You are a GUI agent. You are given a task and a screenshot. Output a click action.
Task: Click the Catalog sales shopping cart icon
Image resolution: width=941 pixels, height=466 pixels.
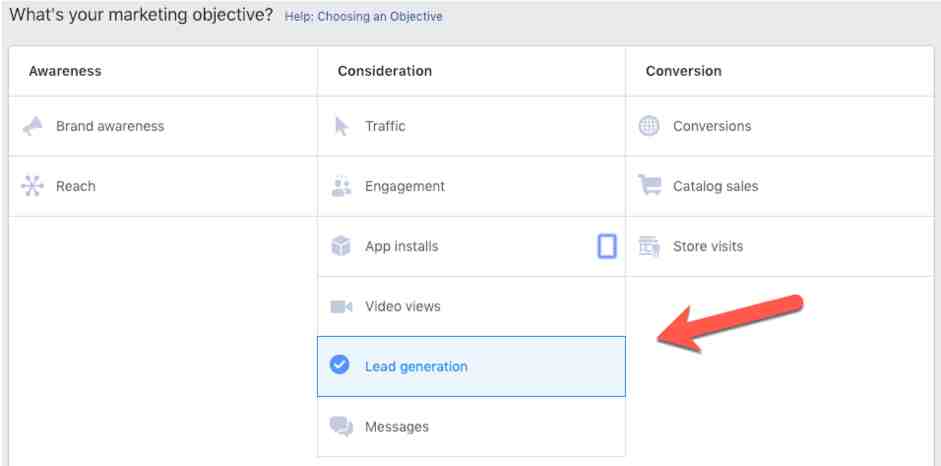(649, 185)
